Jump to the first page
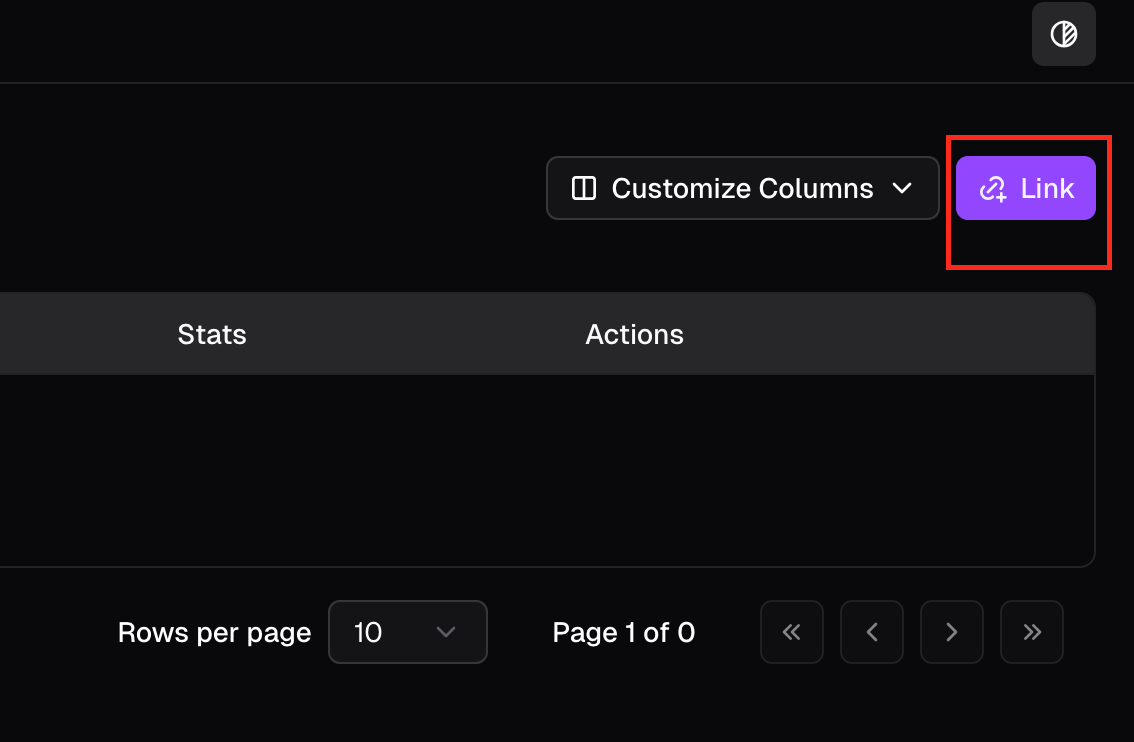The image size is (1134, 742). (x=791, y=632)
